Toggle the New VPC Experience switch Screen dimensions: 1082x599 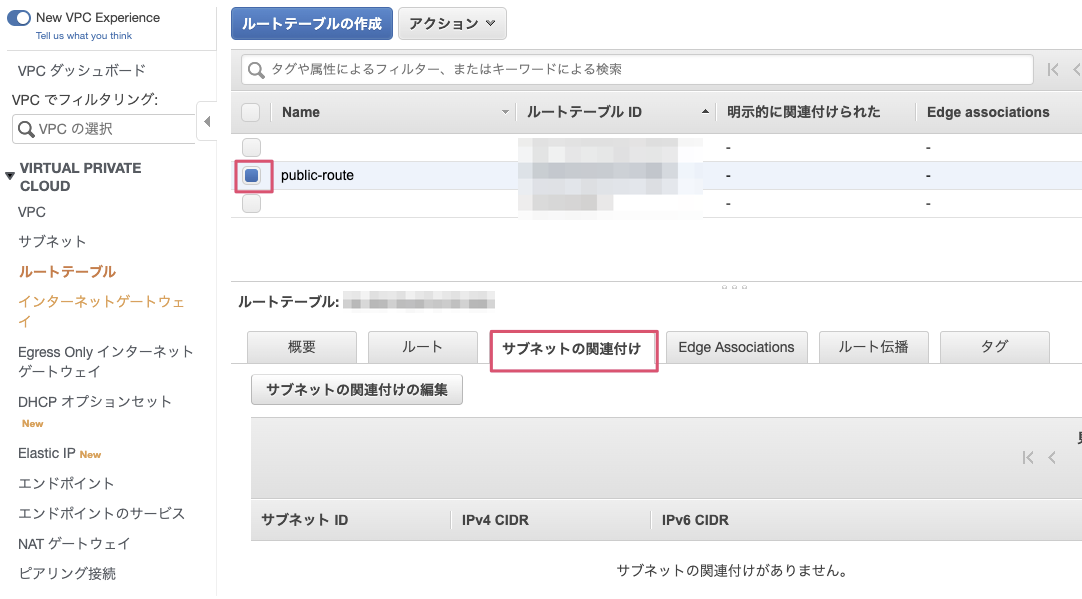point(19,18)
